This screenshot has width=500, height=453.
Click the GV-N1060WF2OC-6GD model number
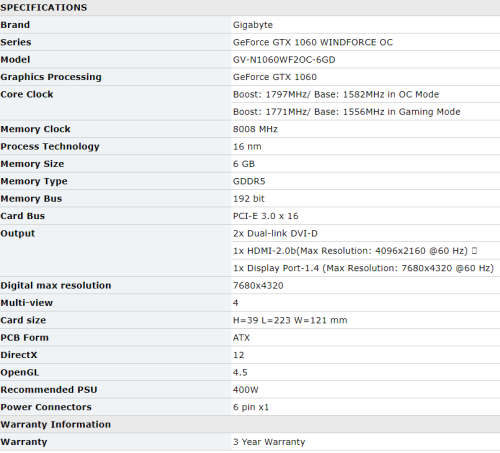click(x=284, y=60)
